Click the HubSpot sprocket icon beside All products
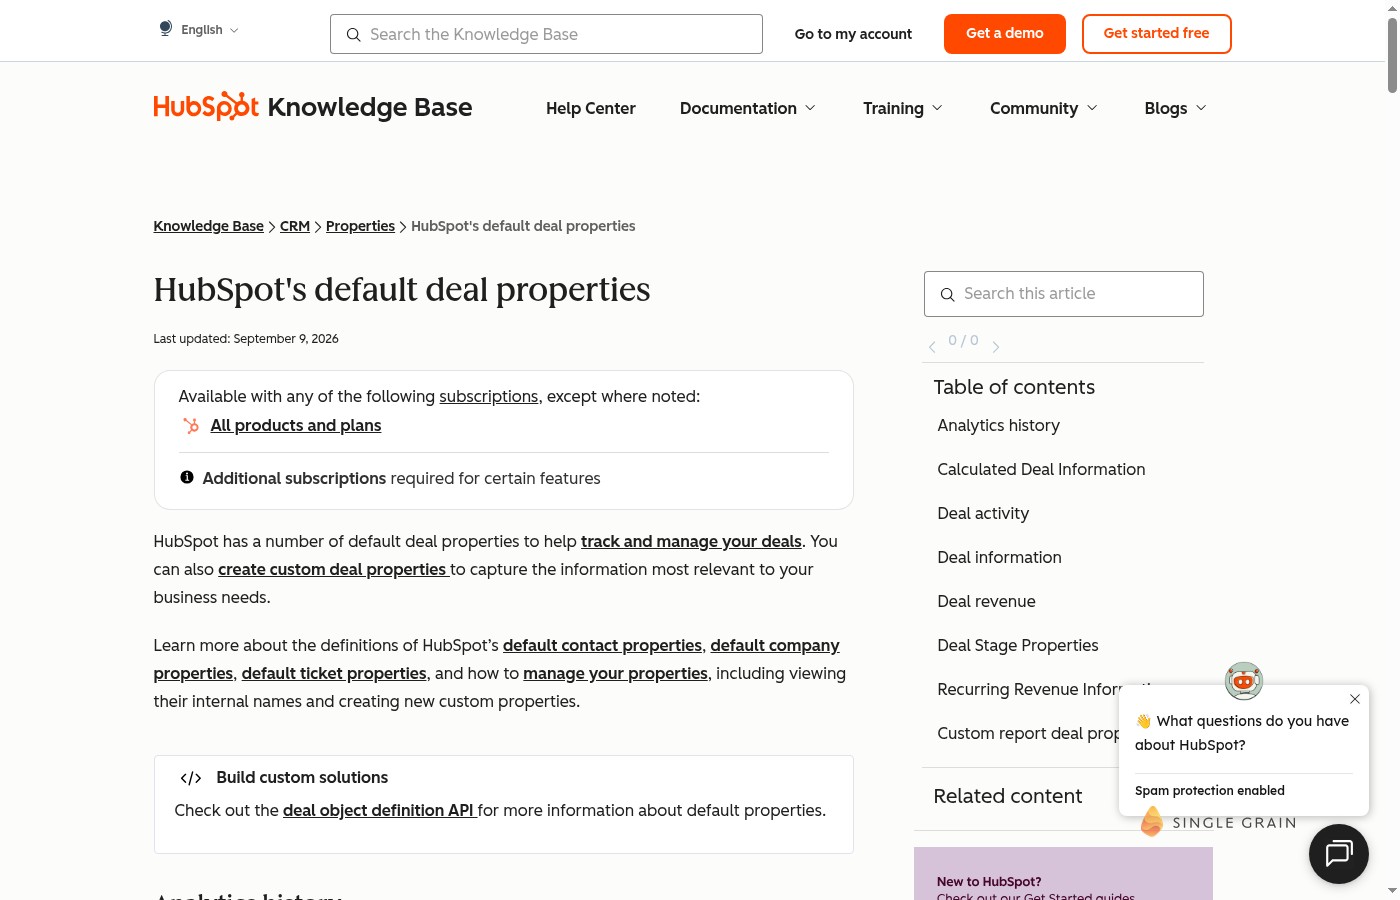This screenshot has height=900, width=1400. (x=191, y=426)
